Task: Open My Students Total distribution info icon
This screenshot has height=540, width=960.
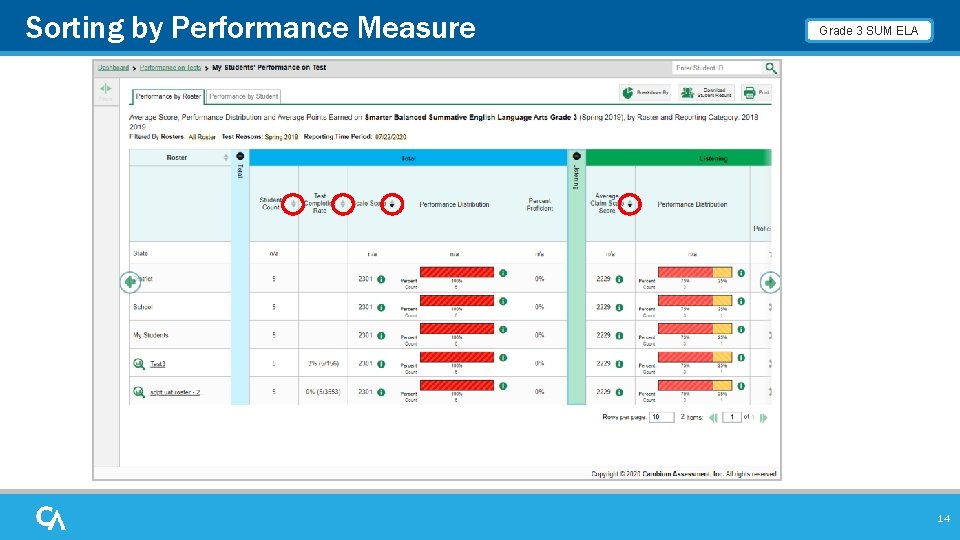Action: (x=503, y=329)
